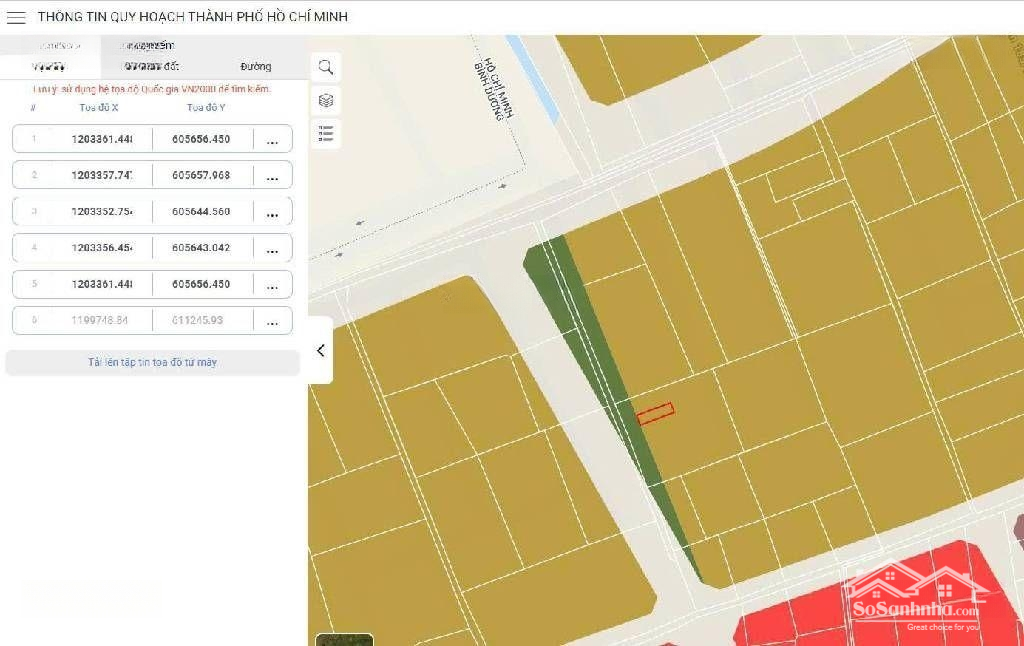Screen dimensions: 1024x646
Task: Switch to the Đường tab
Action: [x=255, y=66]
